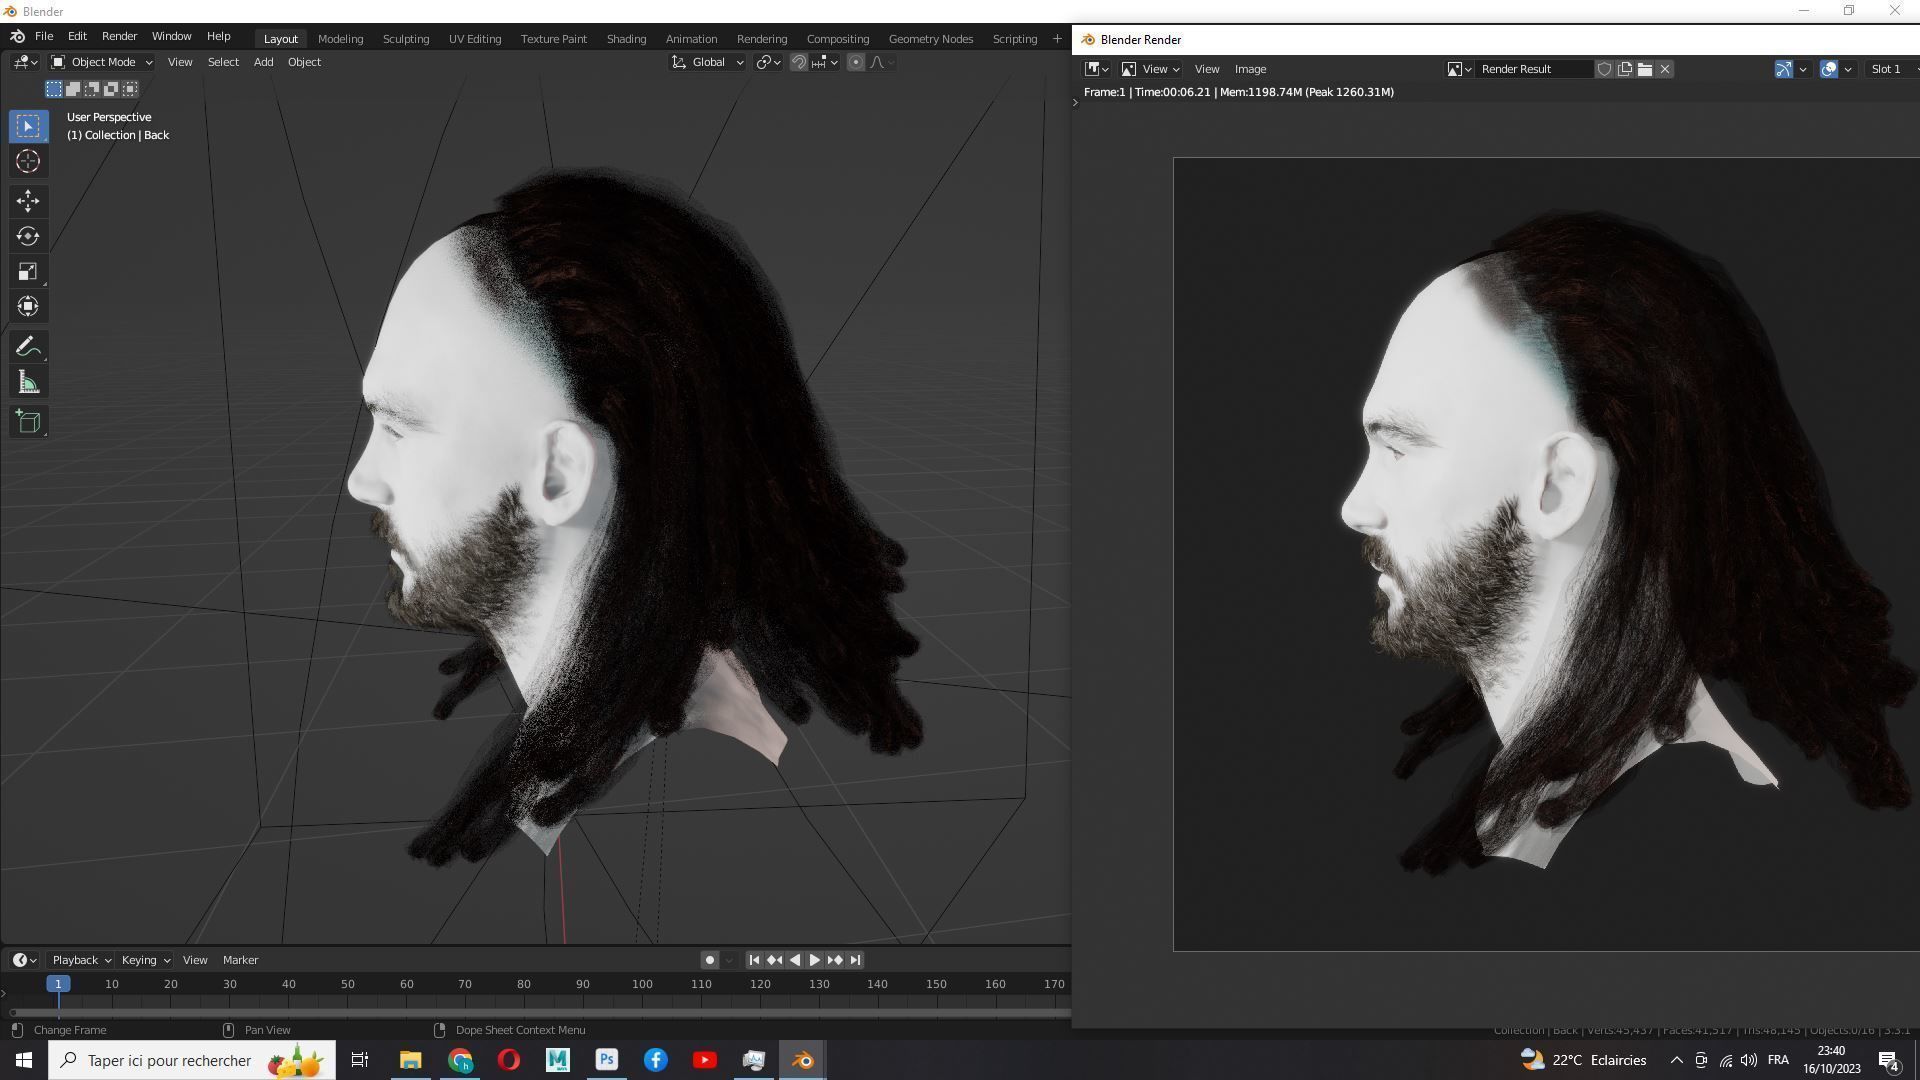Open Windows Start menu

point(24,1060)
